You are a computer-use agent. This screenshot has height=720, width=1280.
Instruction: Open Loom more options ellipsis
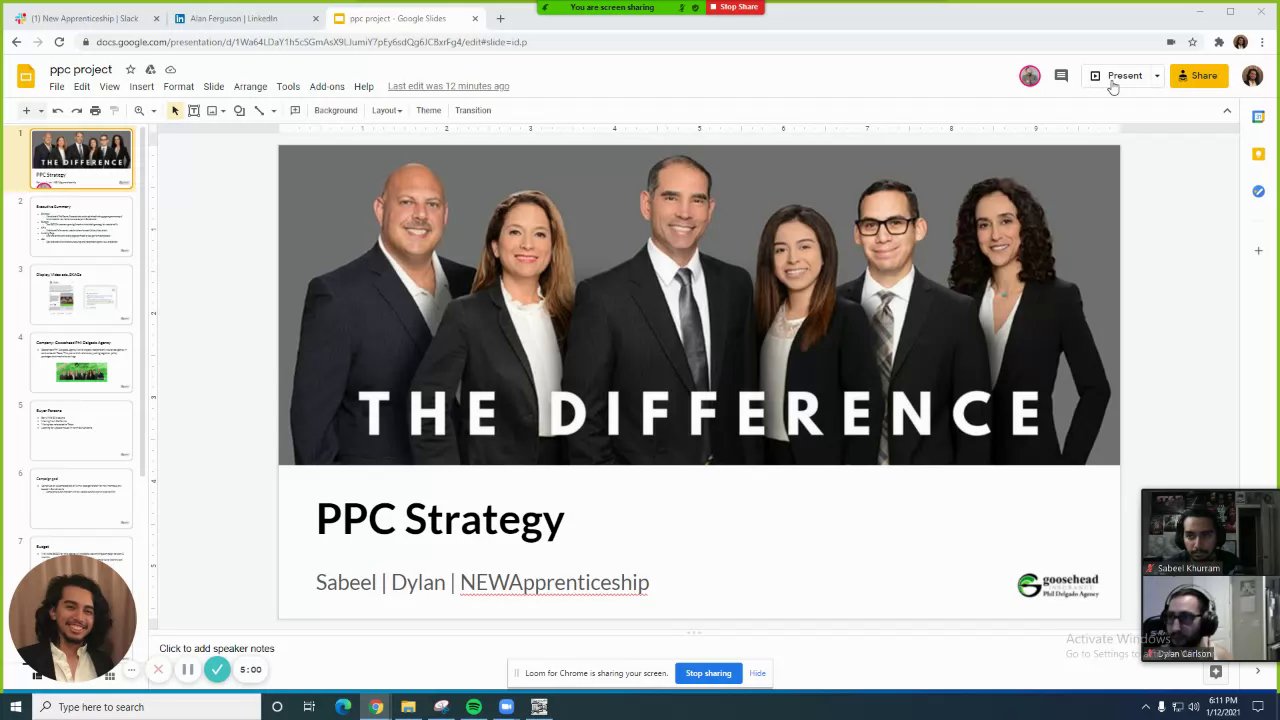click(x=131, y=670)
